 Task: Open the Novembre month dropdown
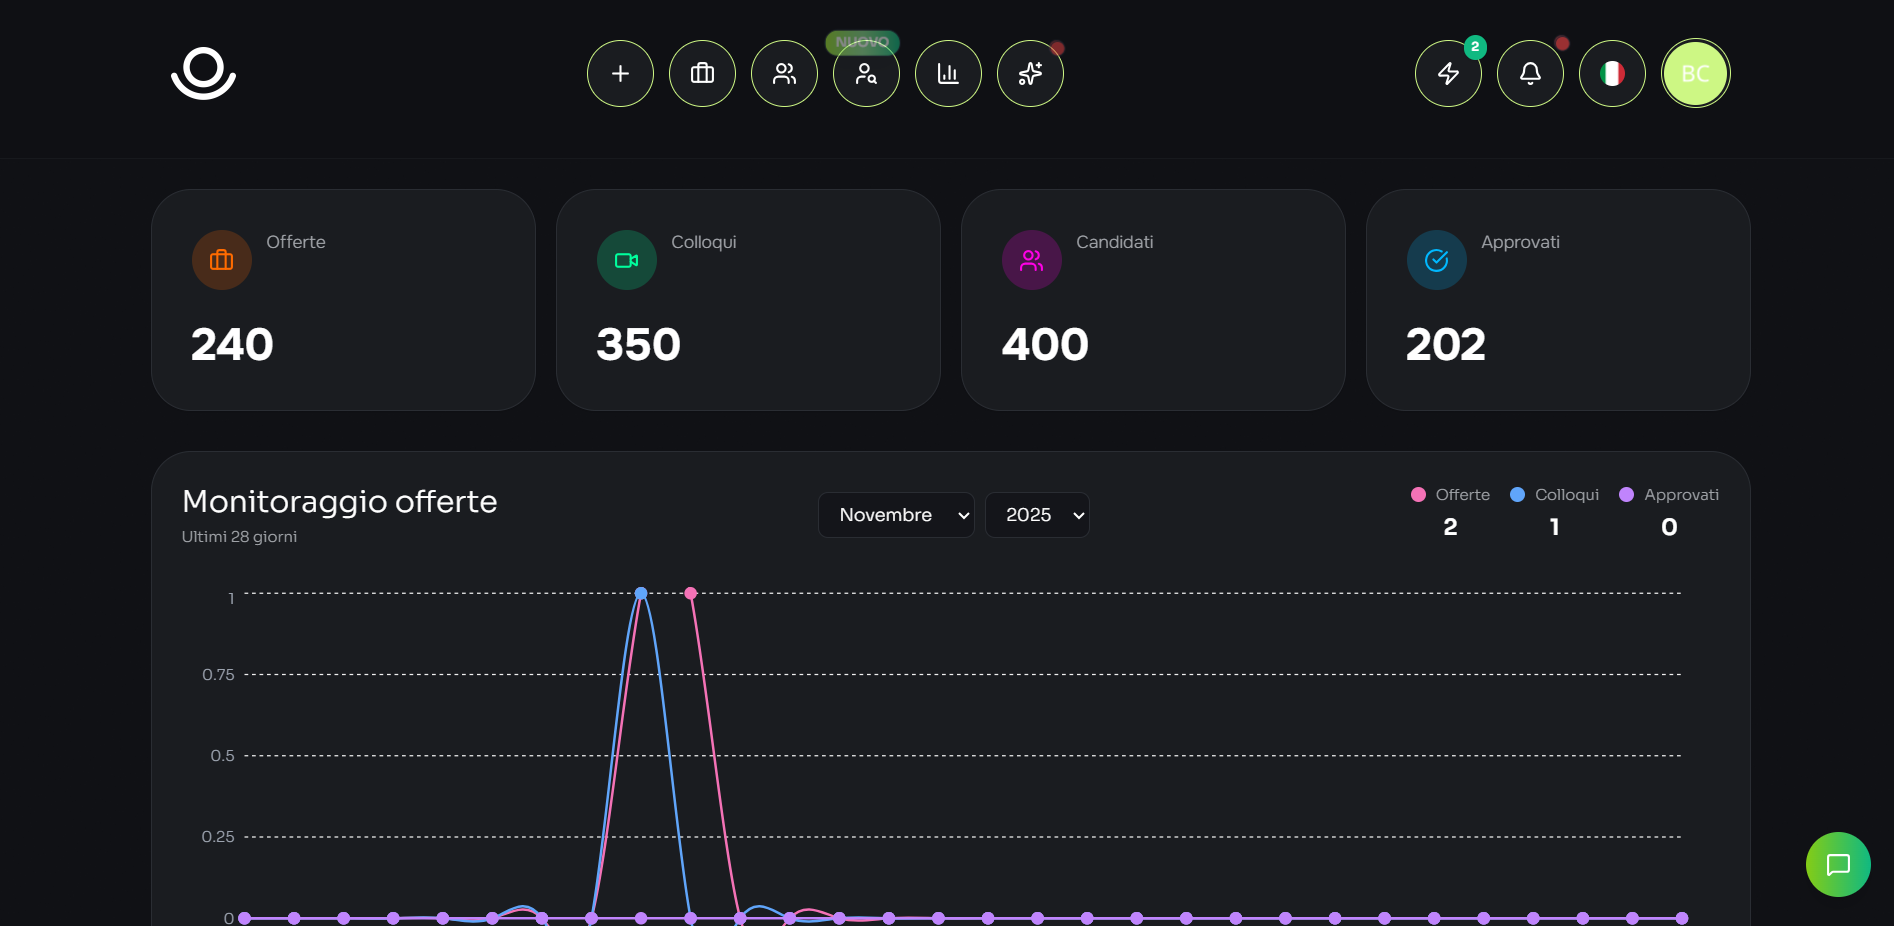coord(895,515)
